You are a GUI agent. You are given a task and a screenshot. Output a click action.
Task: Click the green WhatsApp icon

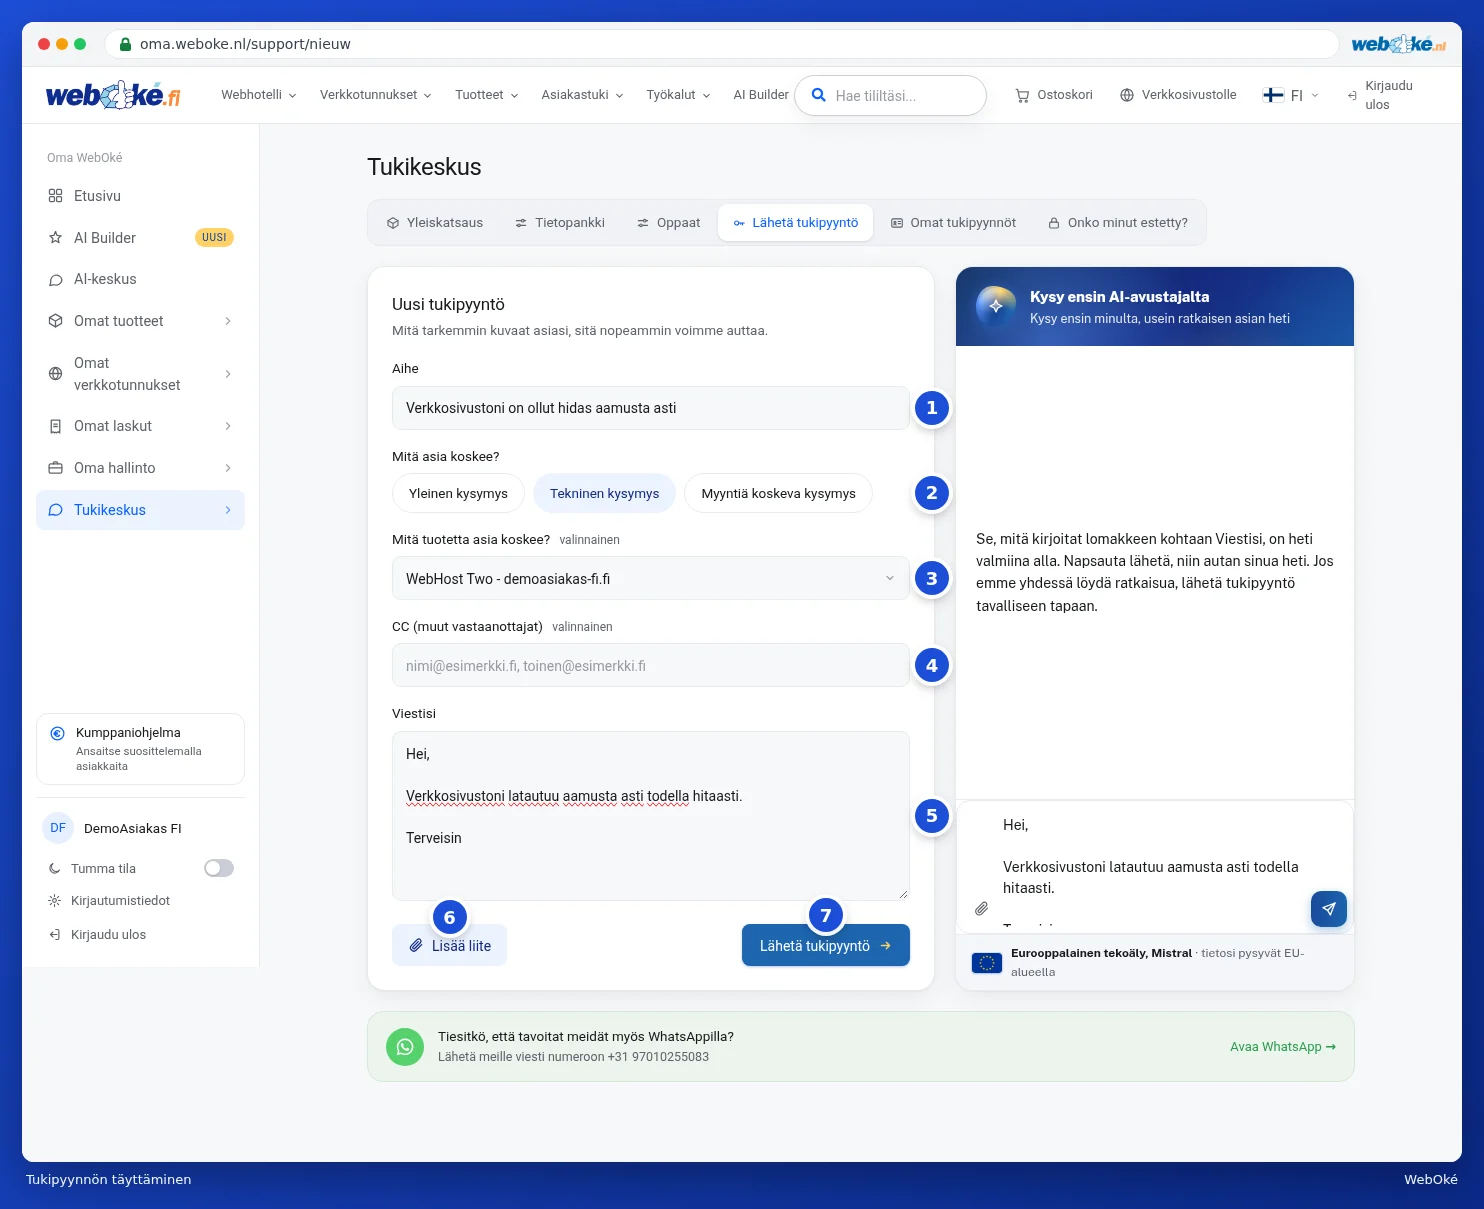point(405,1047)
